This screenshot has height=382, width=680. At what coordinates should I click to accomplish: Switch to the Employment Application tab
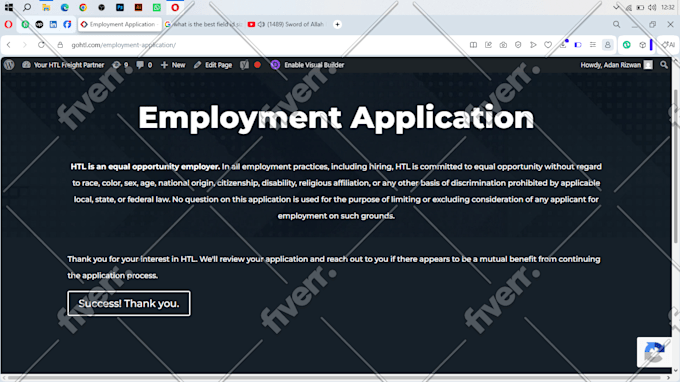120,24
